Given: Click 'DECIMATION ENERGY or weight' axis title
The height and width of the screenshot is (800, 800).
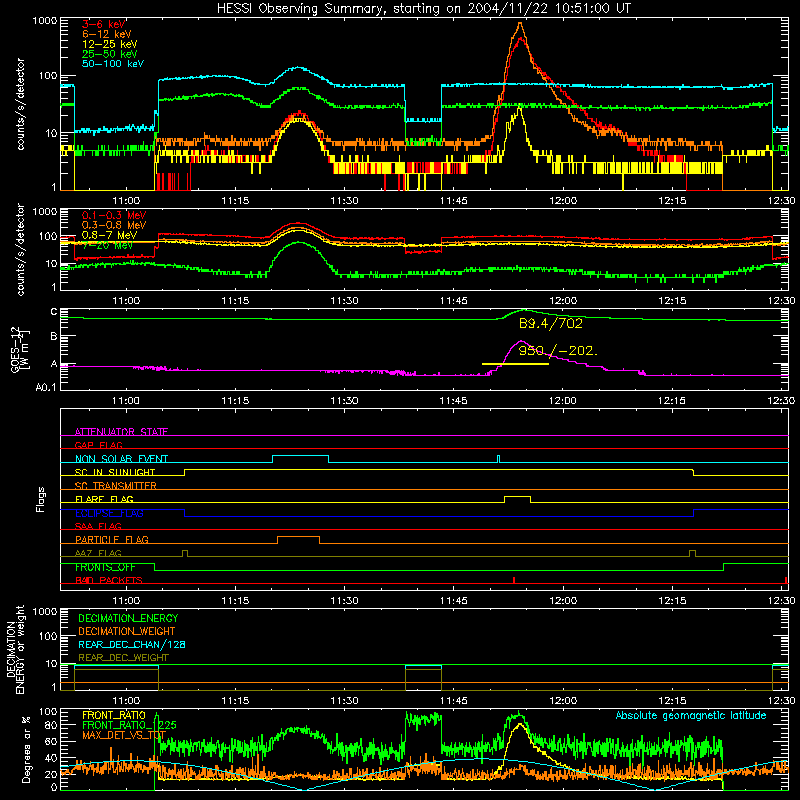Looking at the screenshot, I should (x=16, y=649).
